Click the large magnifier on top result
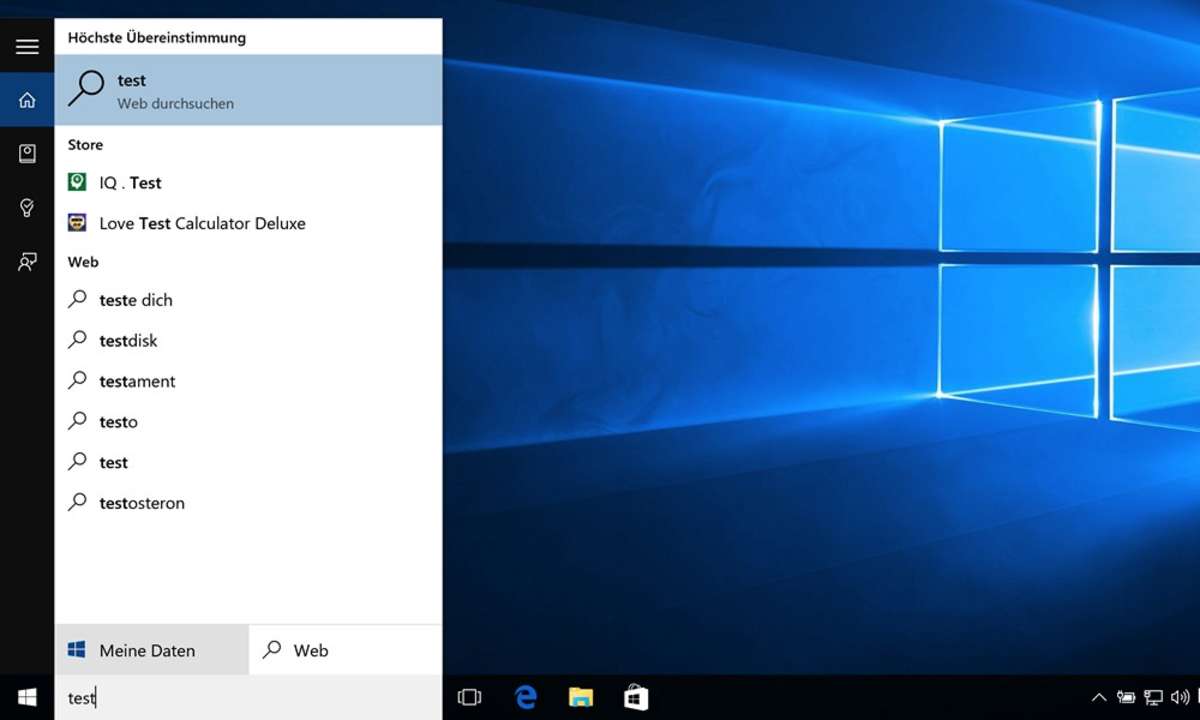Image resolution: width=1200 pixels, height=720 pixels. (x=85, y=89)
